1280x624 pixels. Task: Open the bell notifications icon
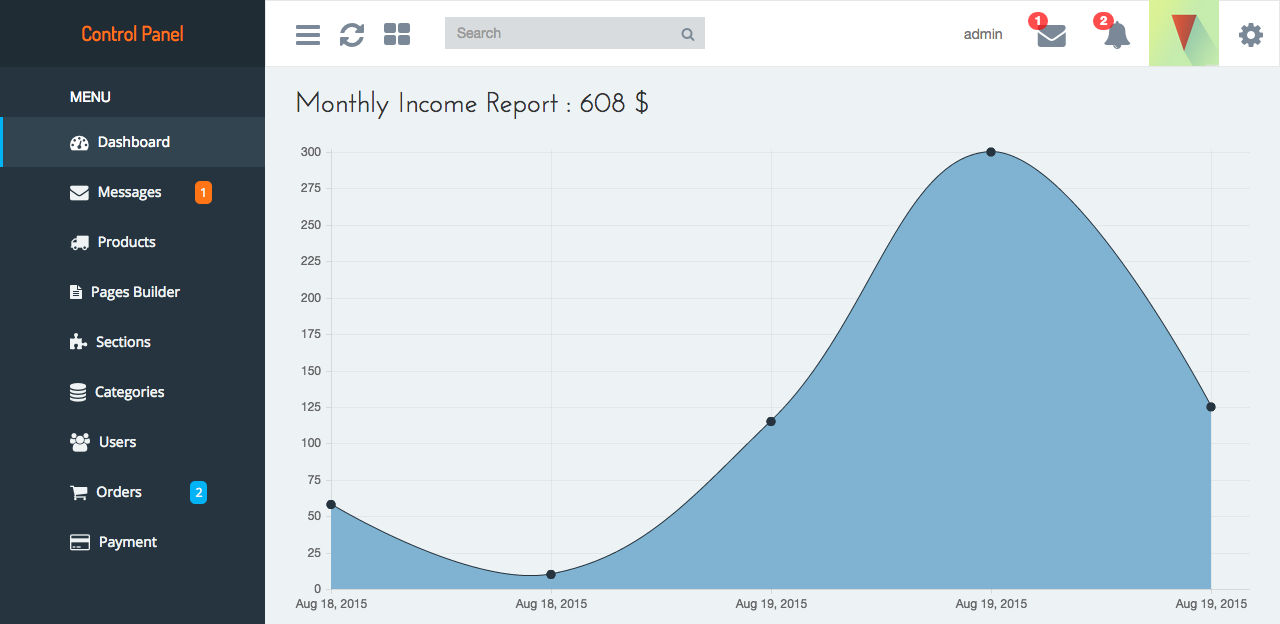pos(1117,36)
